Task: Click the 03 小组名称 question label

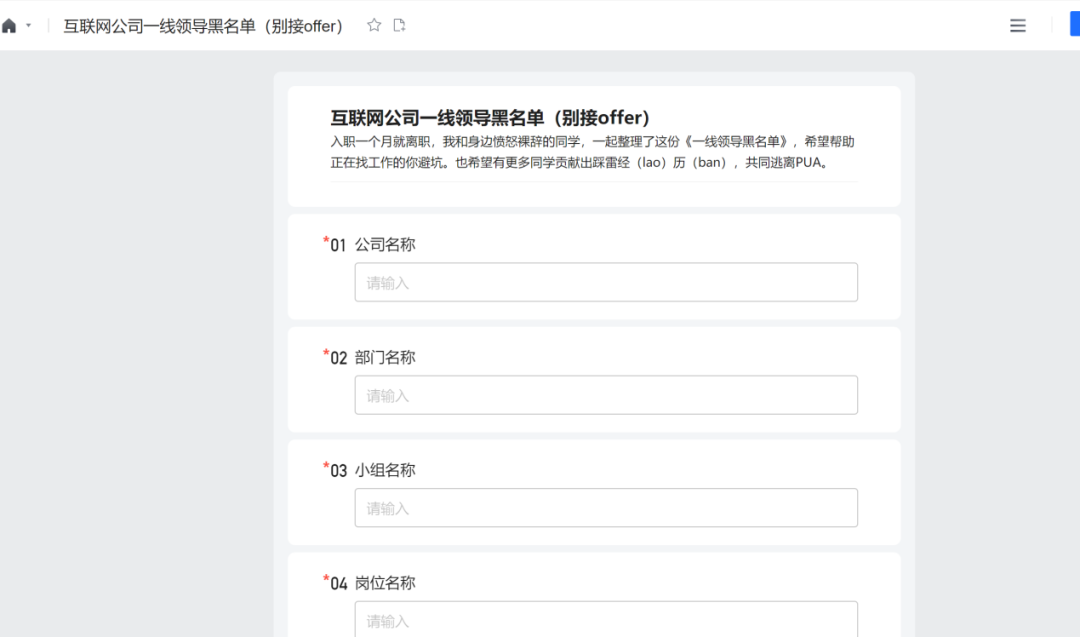Action: point(385,471)
